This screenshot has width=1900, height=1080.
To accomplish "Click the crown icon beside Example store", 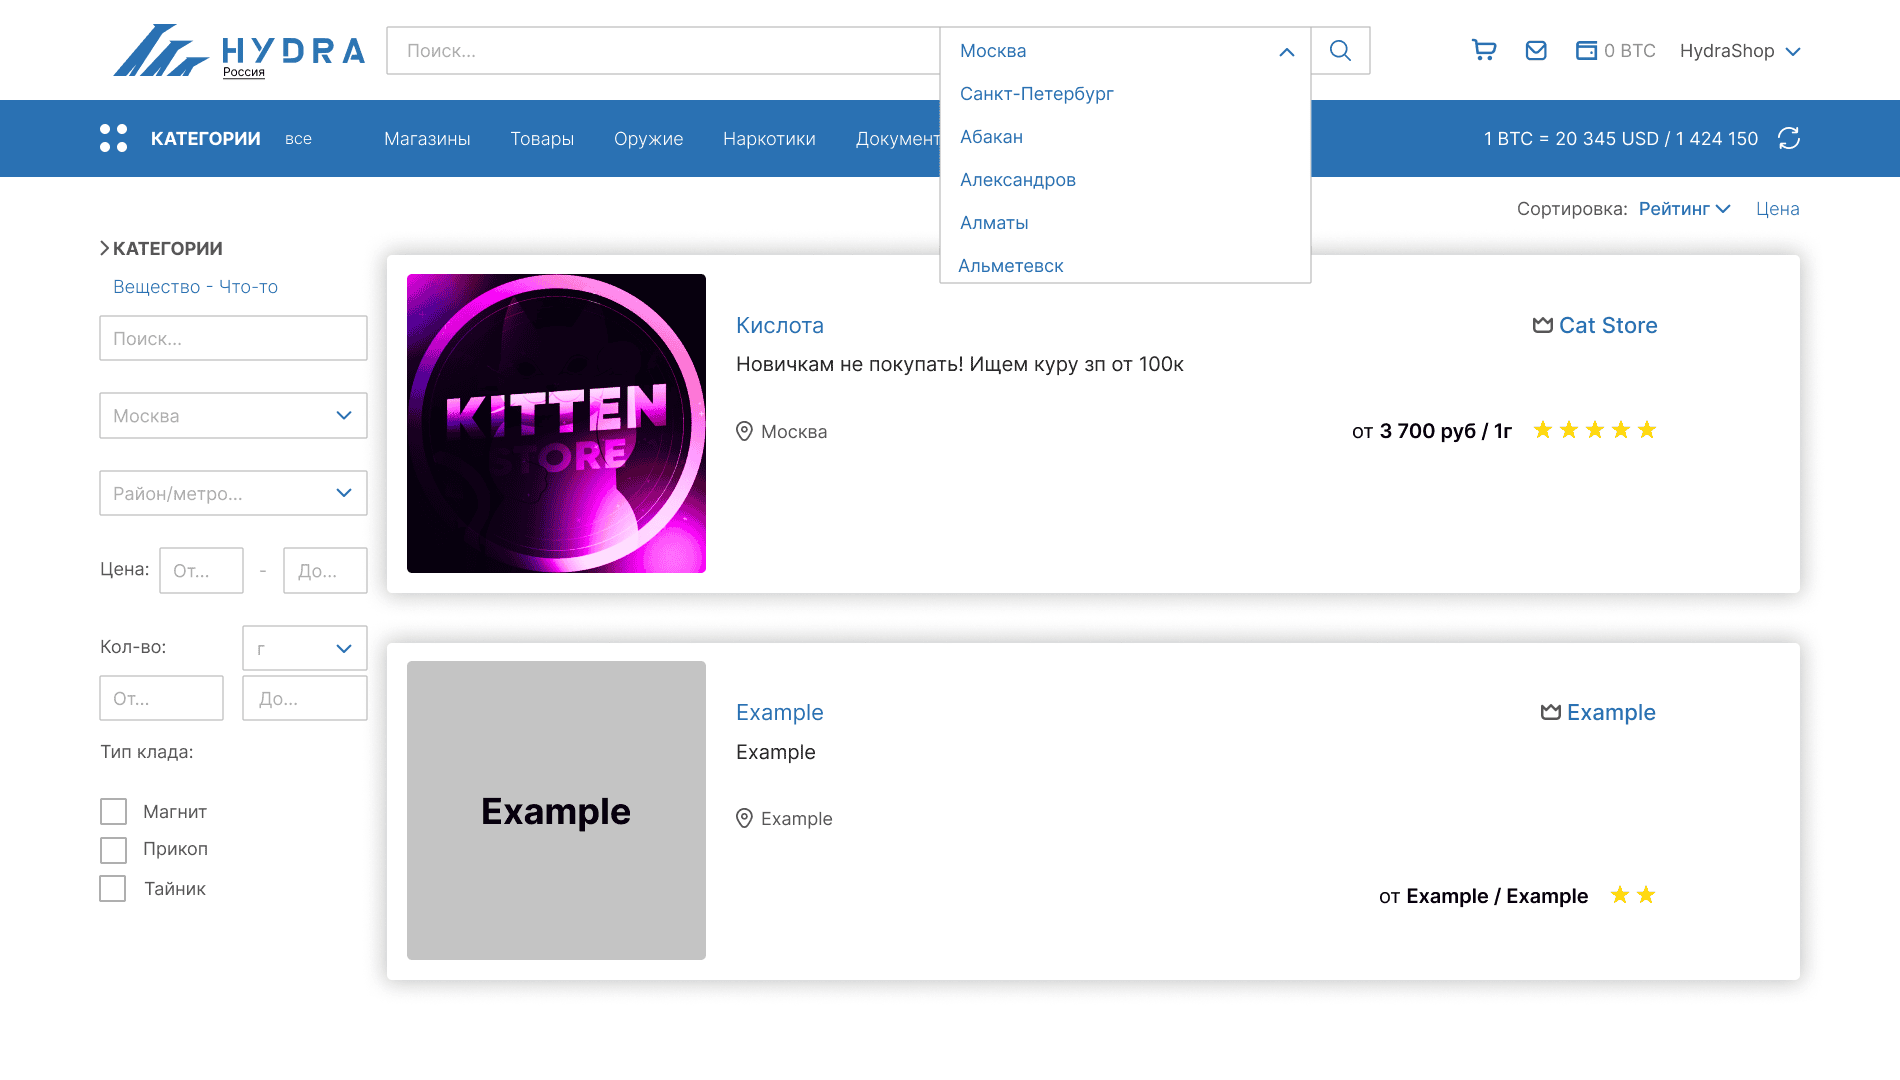I will 1551,712.
